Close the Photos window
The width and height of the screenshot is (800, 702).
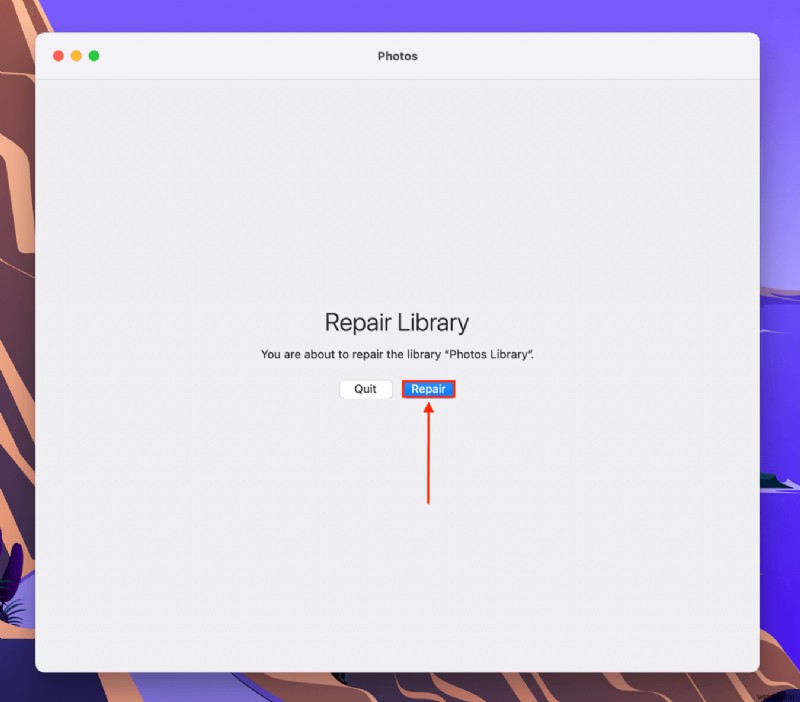coord(59,57)
